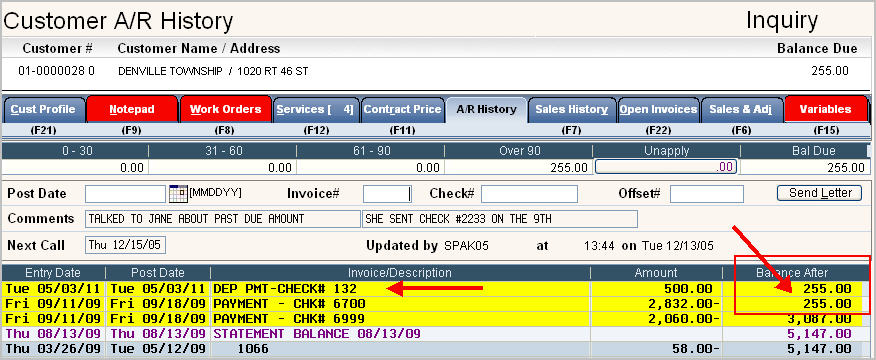Click the Amount column header
This screenshot has width=876, height=360.
(x=656, y=273)
